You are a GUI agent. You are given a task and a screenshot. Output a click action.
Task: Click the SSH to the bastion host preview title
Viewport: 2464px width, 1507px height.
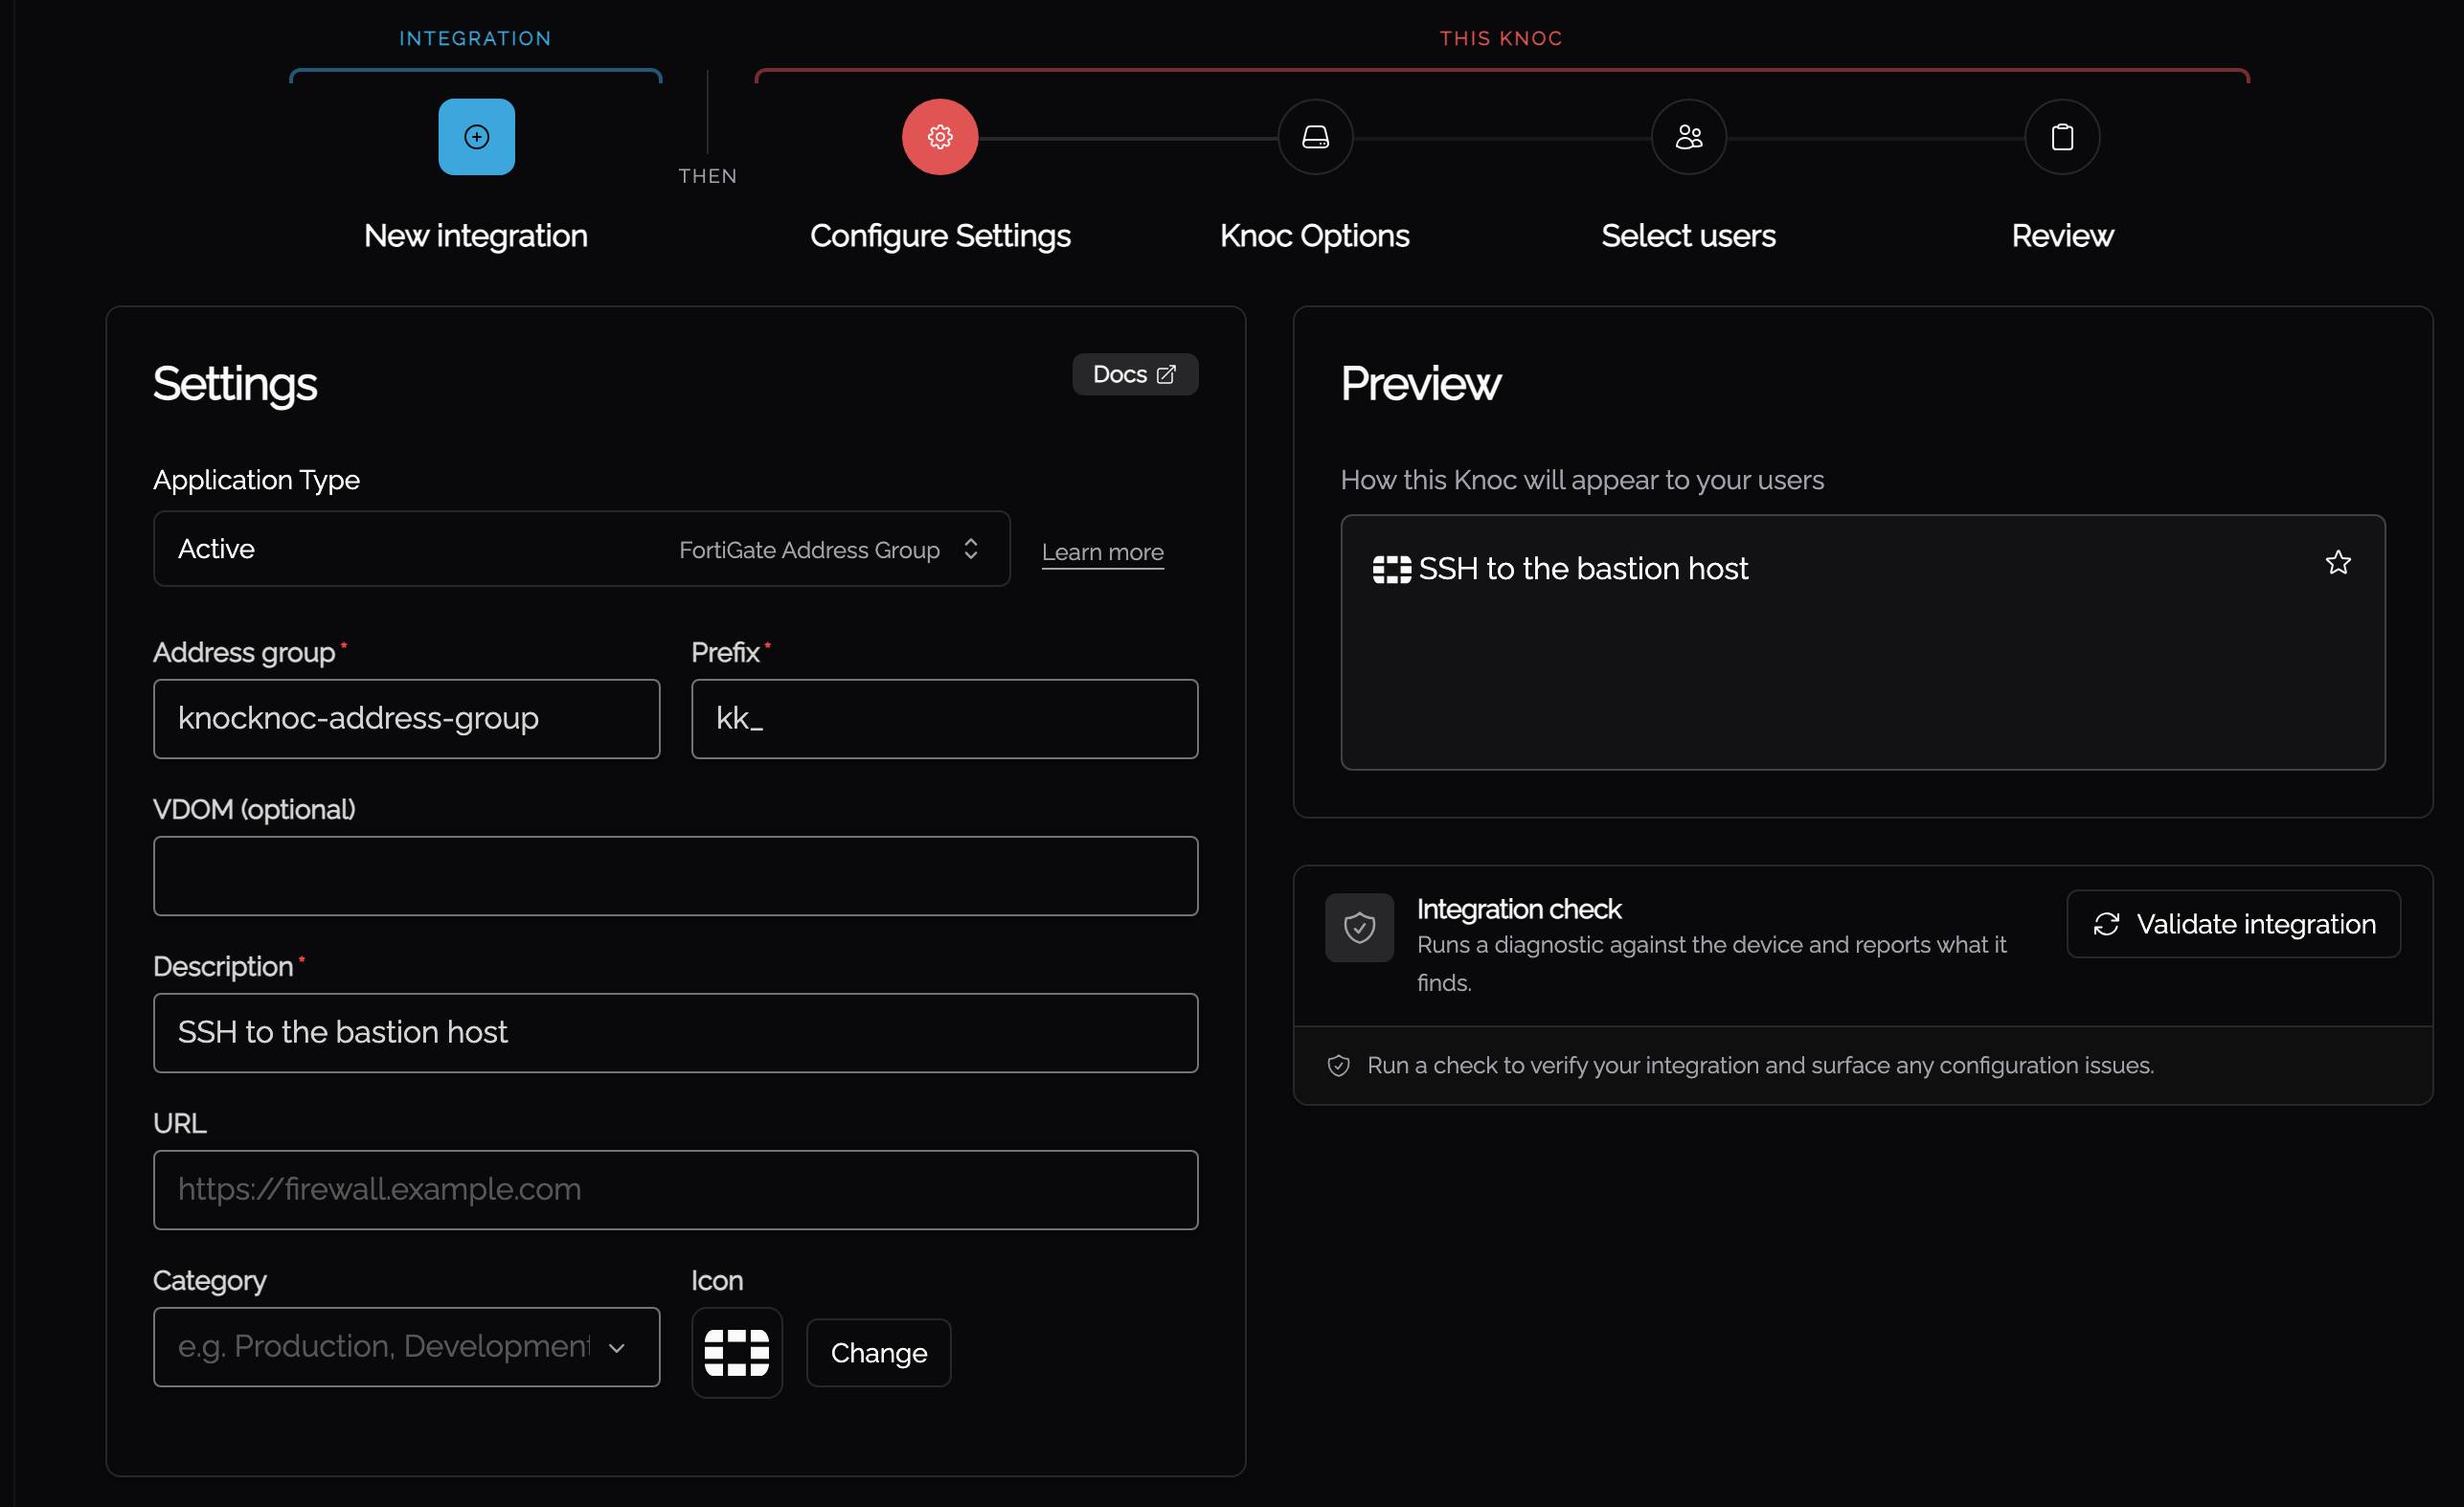(x=1582, y=569)
